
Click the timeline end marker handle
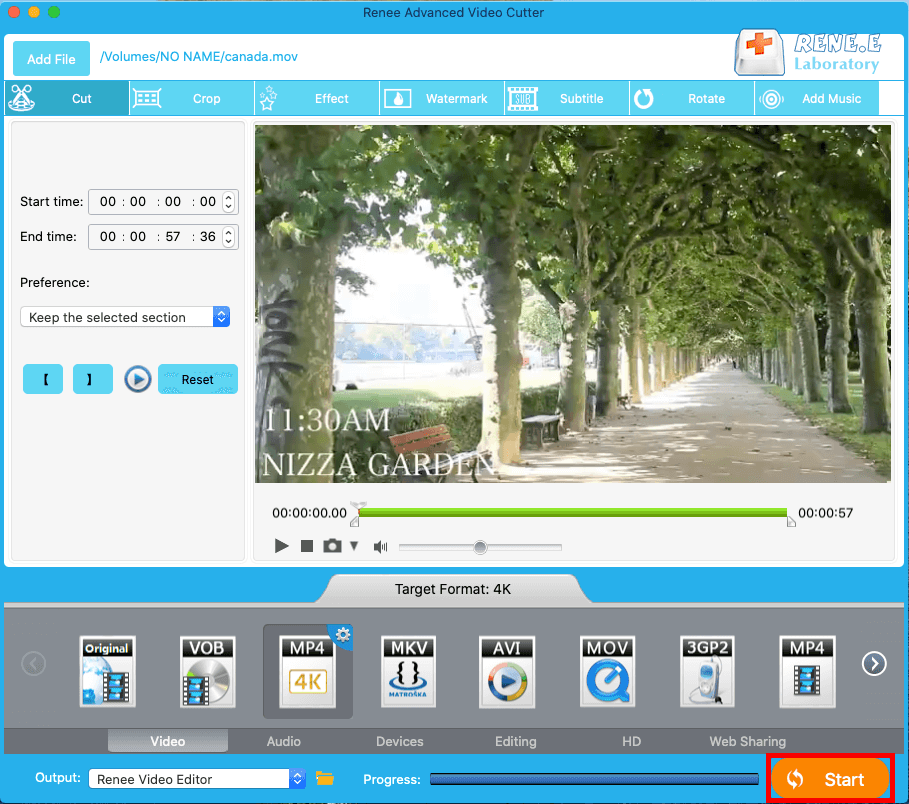(791, 521)
